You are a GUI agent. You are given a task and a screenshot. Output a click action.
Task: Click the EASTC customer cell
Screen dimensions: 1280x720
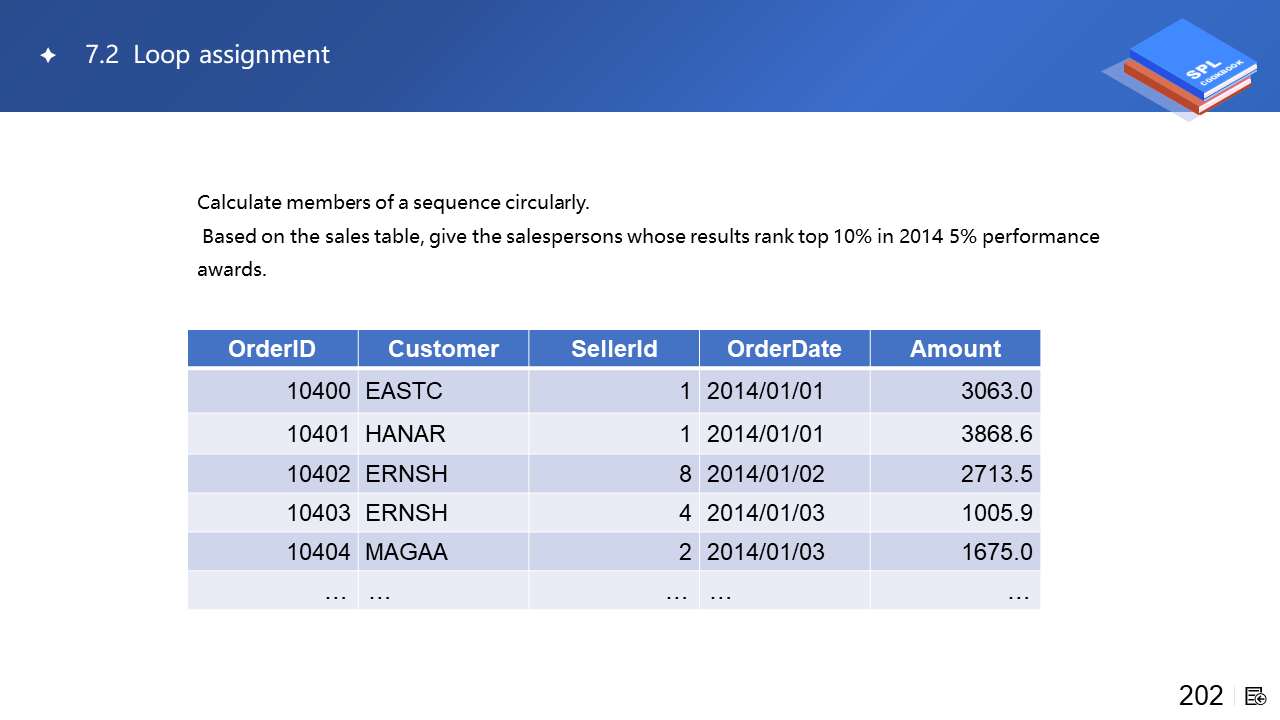[404, 391]
